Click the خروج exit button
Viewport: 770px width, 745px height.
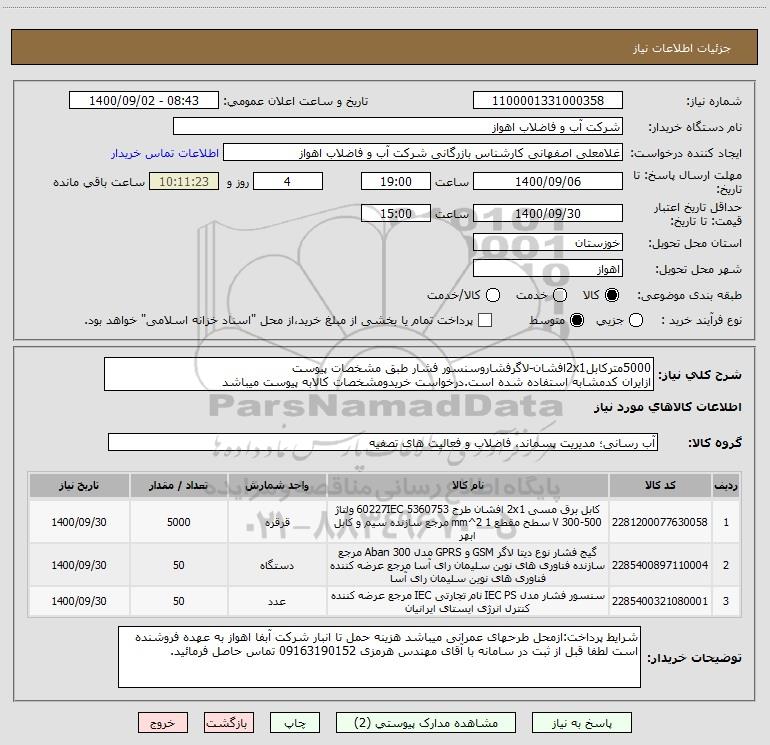(163, 723)
